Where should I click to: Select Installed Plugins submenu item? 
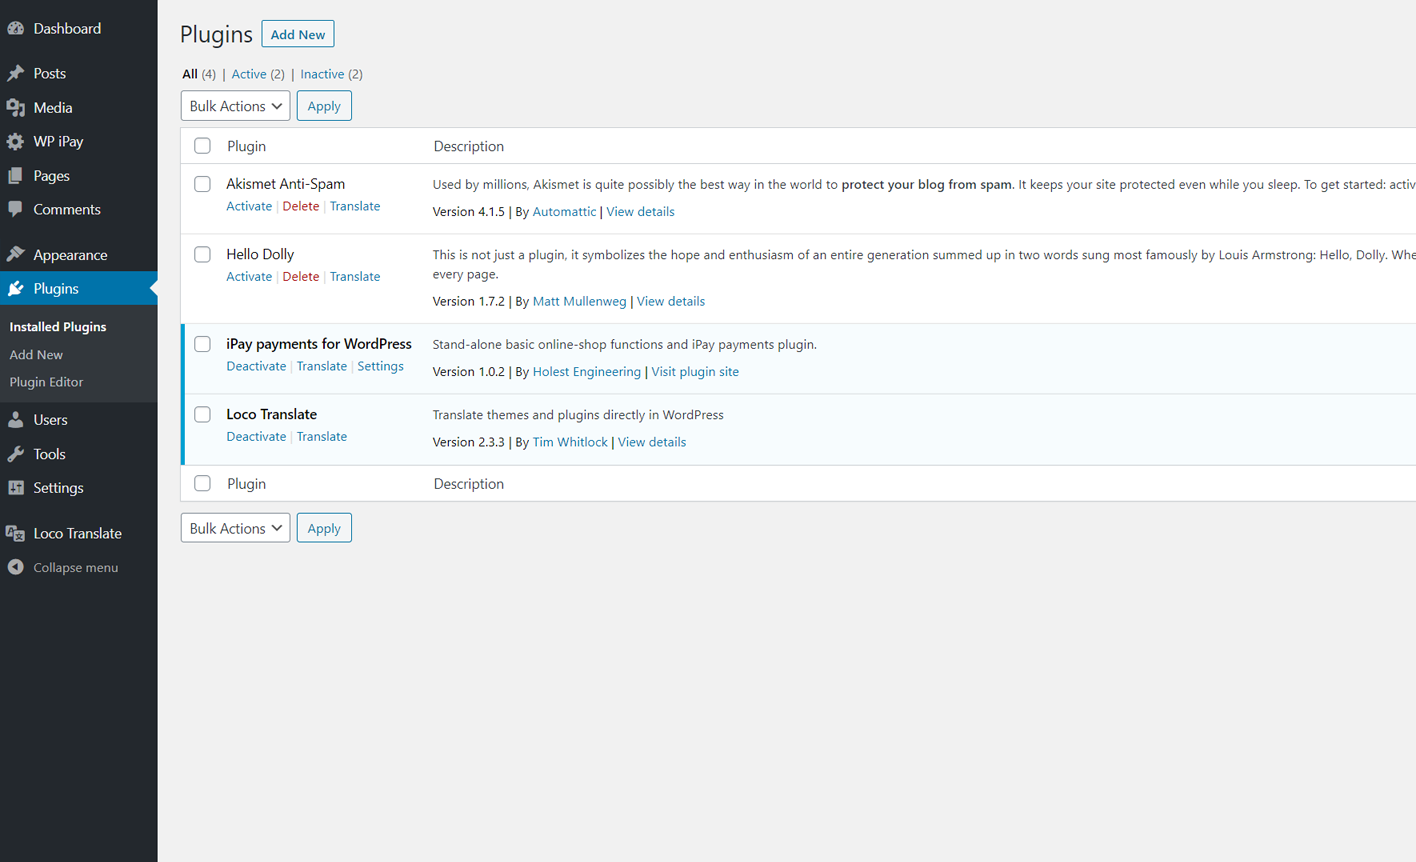click(58, 327)
